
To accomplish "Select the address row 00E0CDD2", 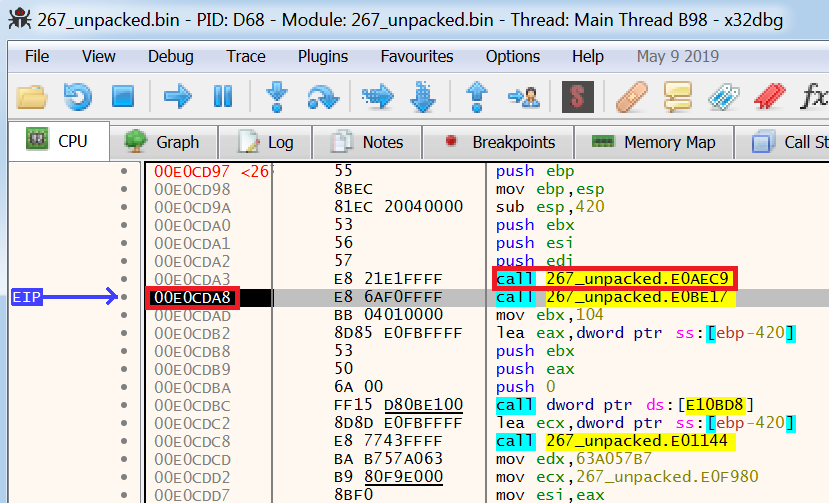I will click(192, 477).
